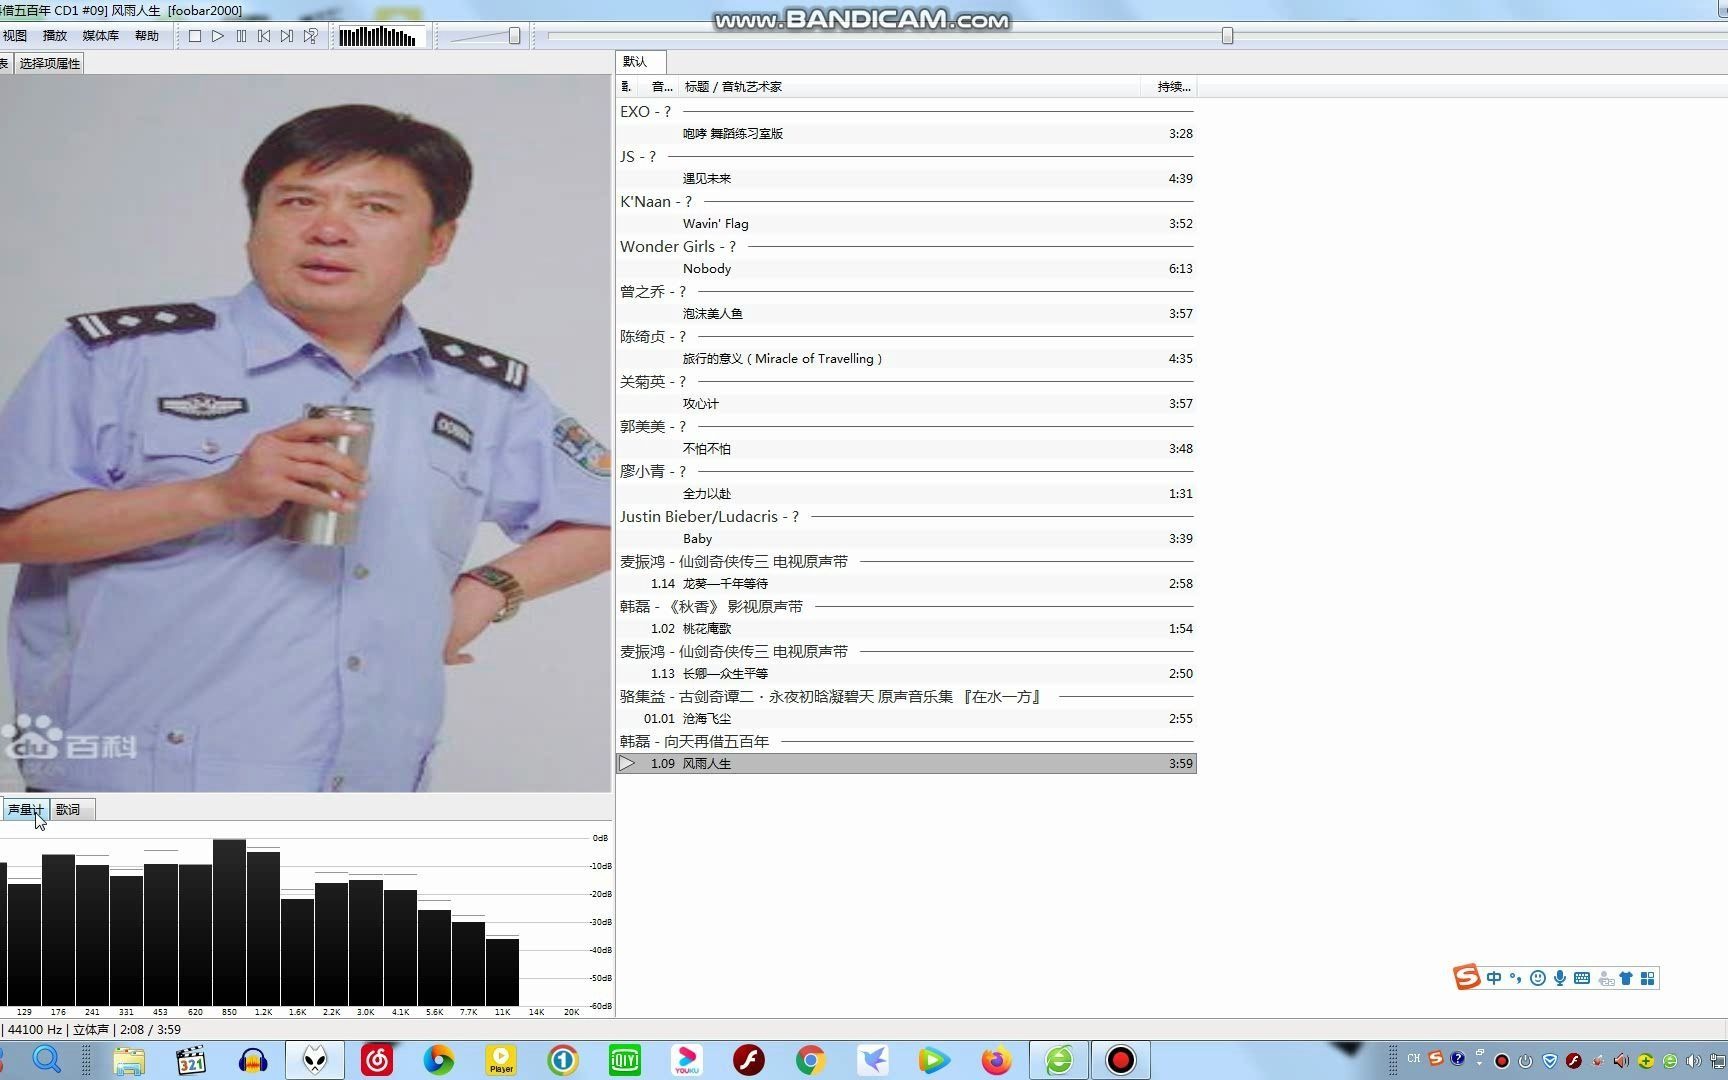The width and height of the screenshot is (1728, 1080).
Task: Select the track 攻心计
Action: 906,403
